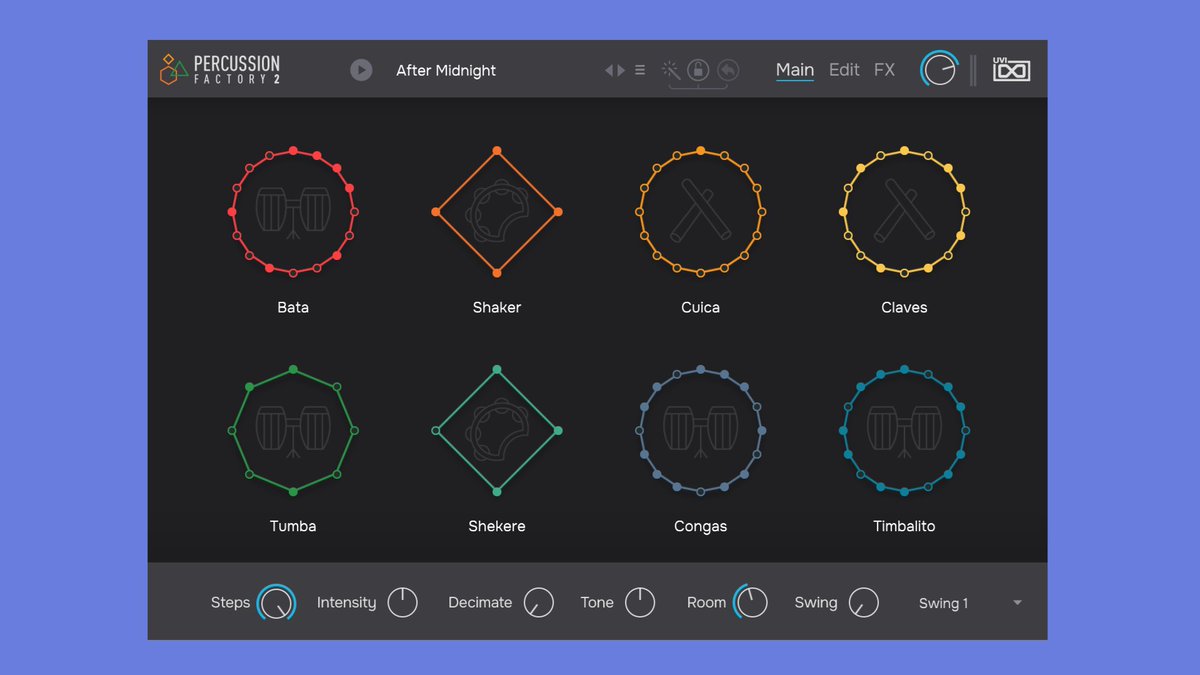Toggle the top step dot of Tumba
1200x675 pixels.
(293, 369)
